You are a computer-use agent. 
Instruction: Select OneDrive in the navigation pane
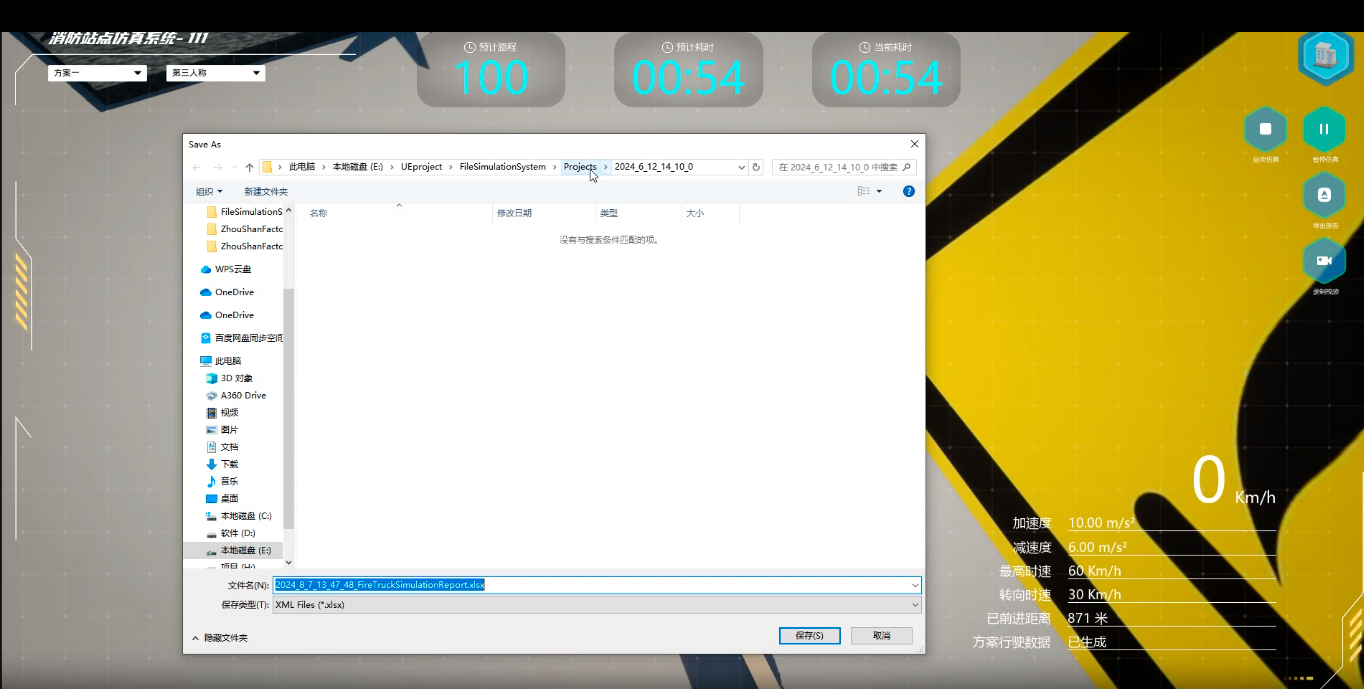[x=234, y=292]
